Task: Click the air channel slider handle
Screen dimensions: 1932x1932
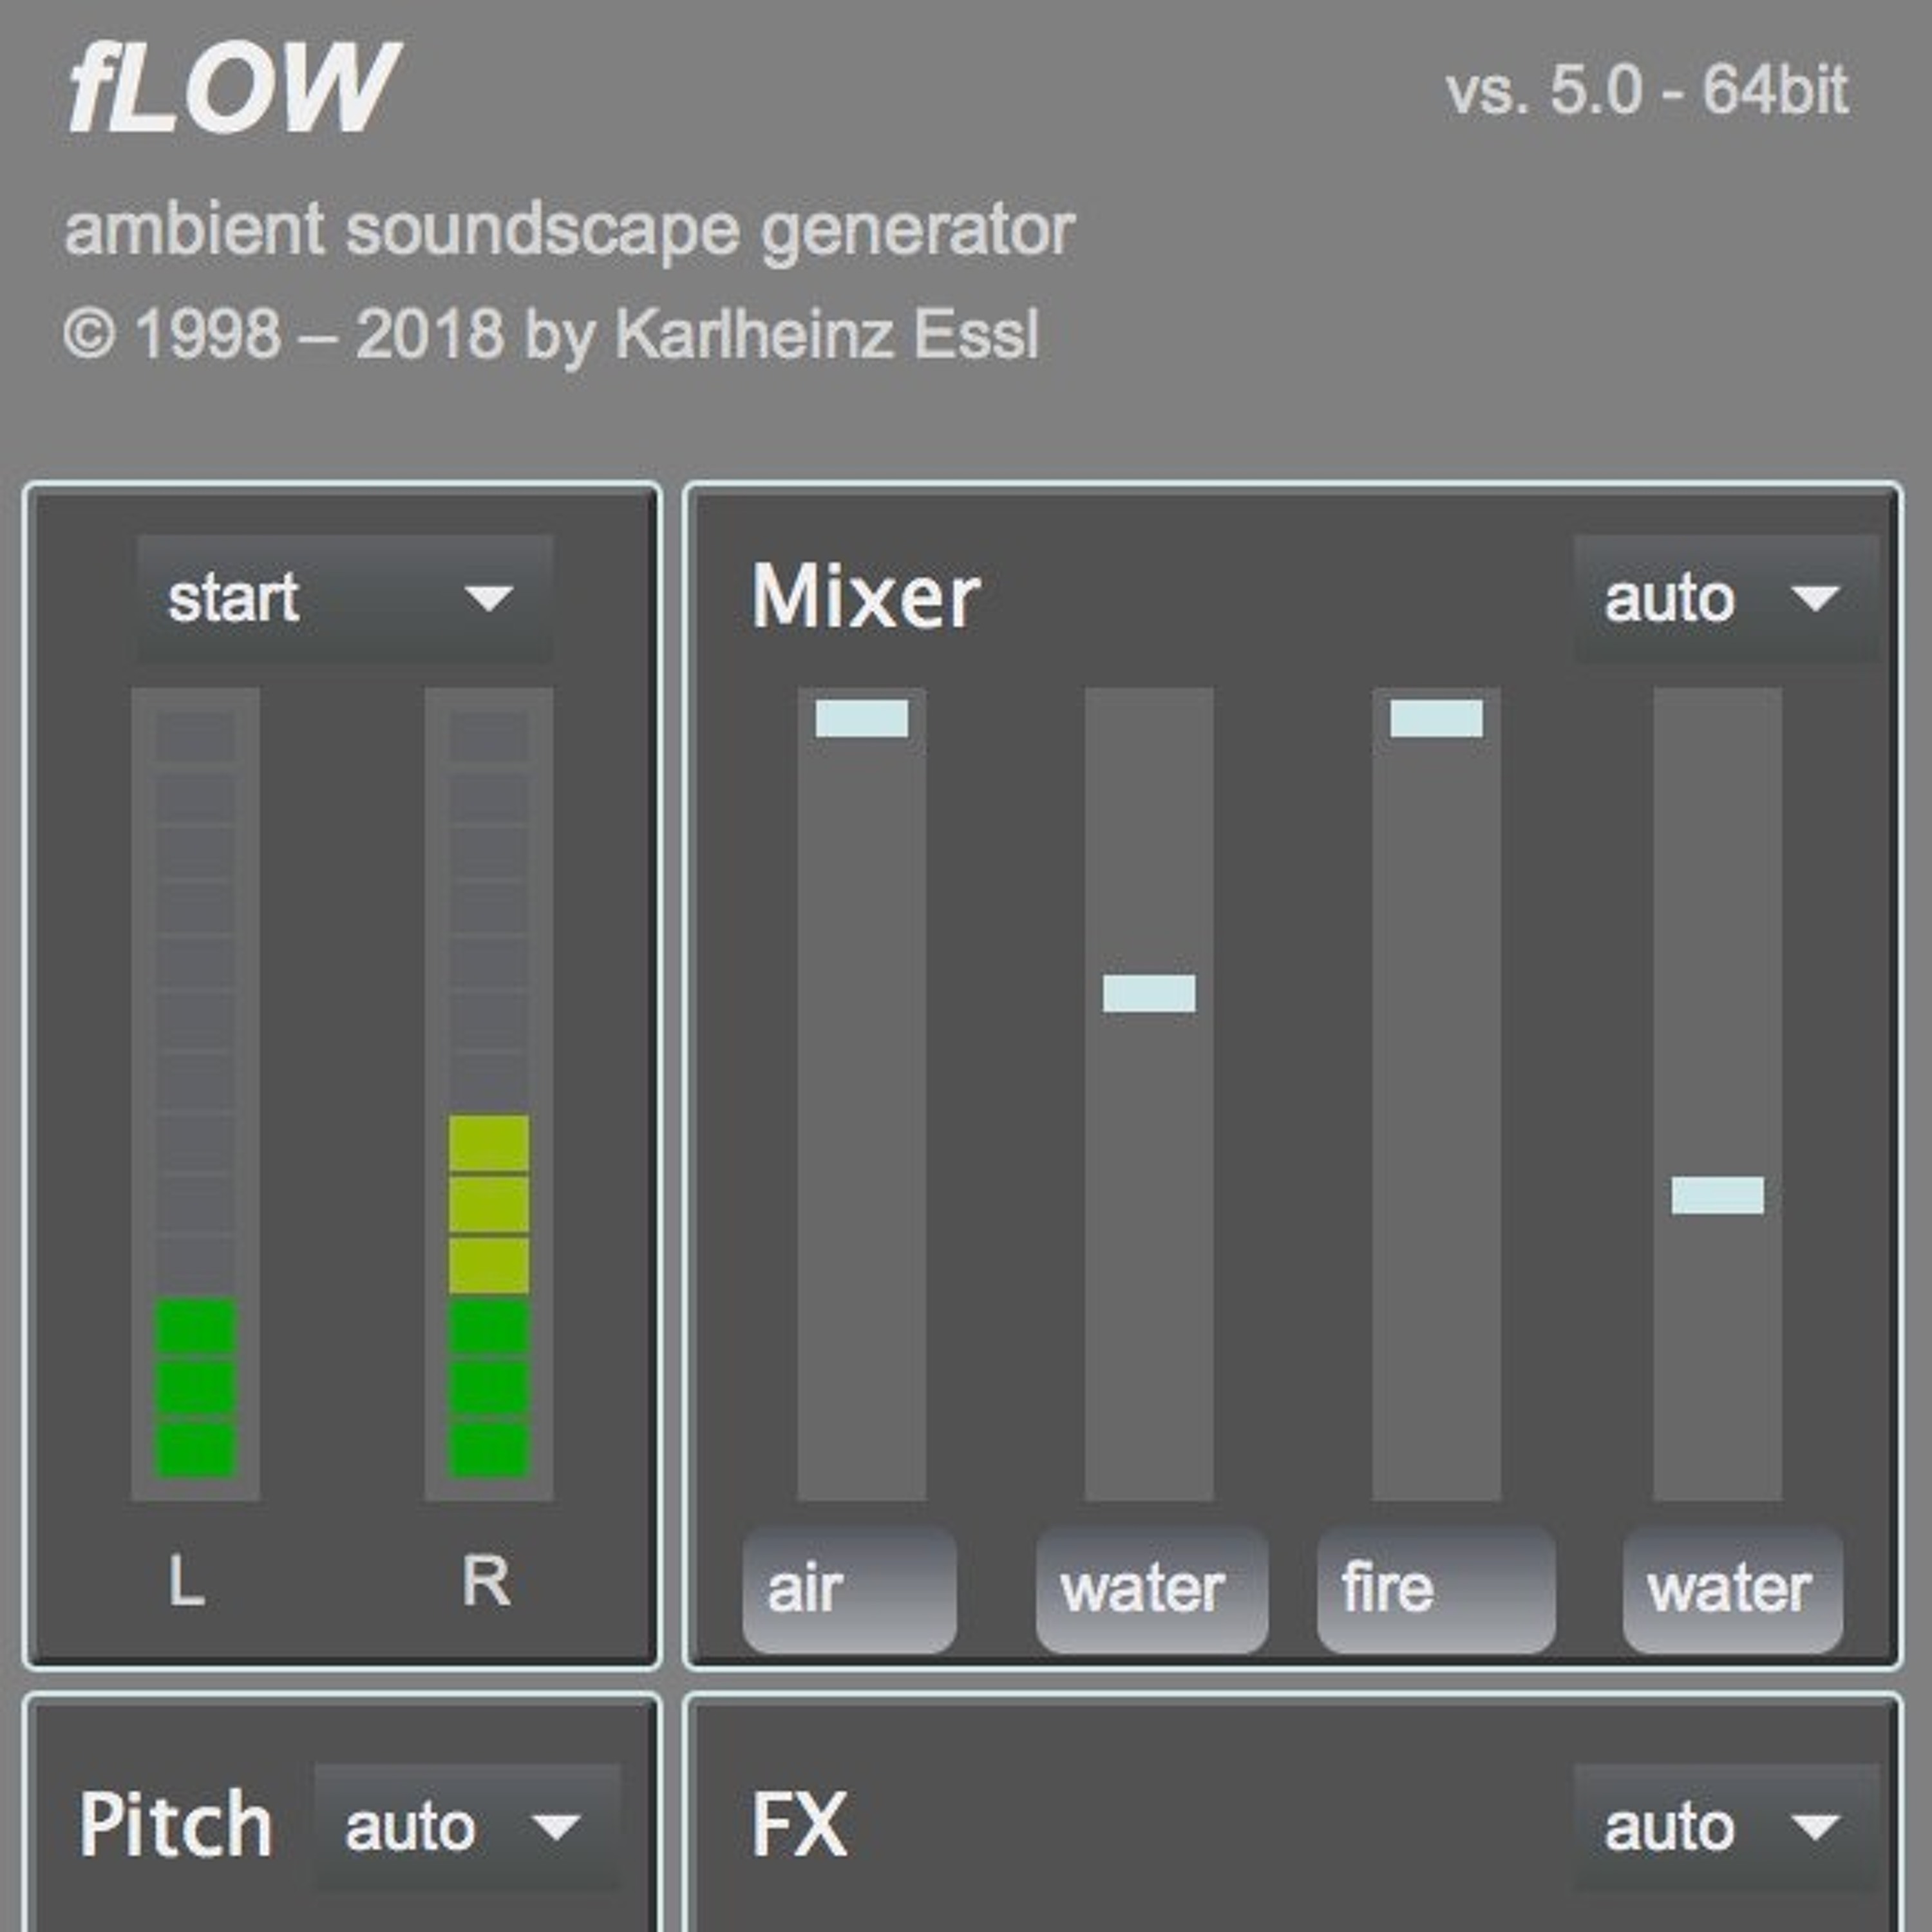Action: (861, 718)
